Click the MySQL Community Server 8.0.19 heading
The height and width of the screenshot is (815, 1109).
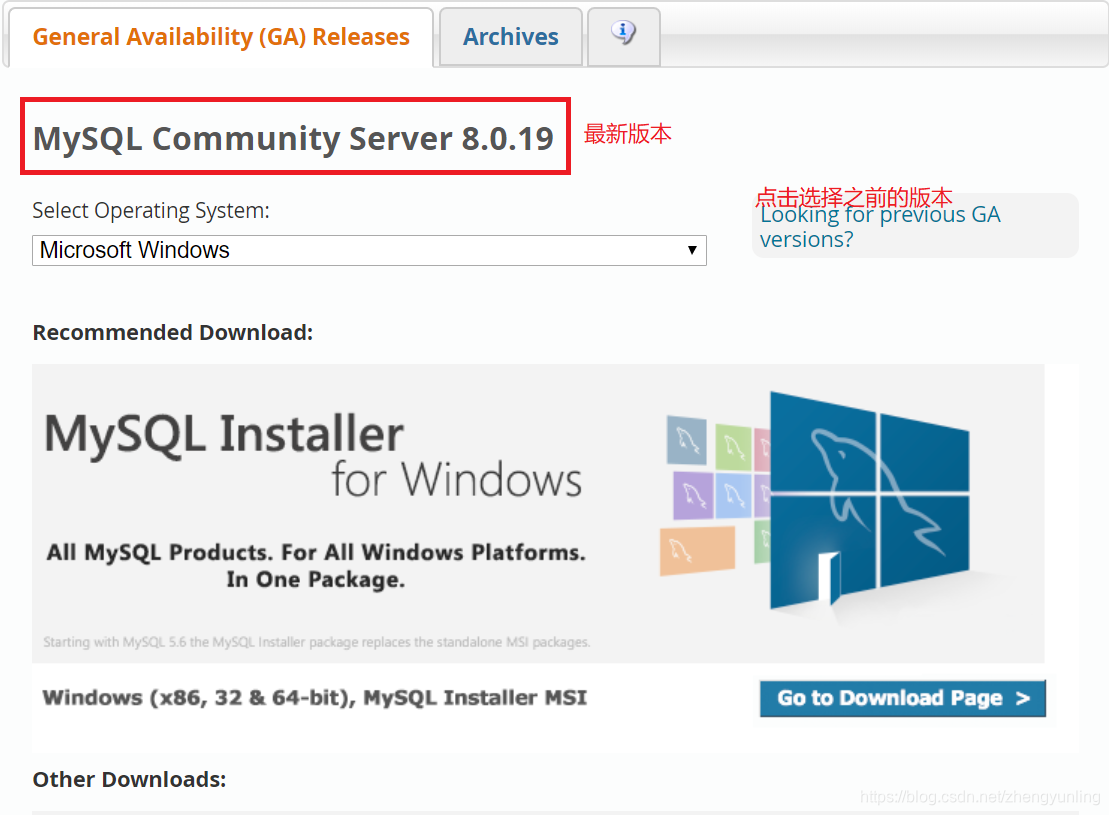click(294, 138)
